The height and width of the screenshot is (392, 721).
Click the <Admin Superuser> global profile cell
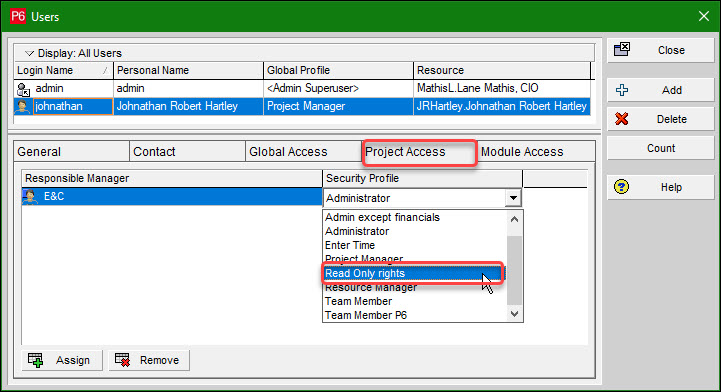point(338,88)
